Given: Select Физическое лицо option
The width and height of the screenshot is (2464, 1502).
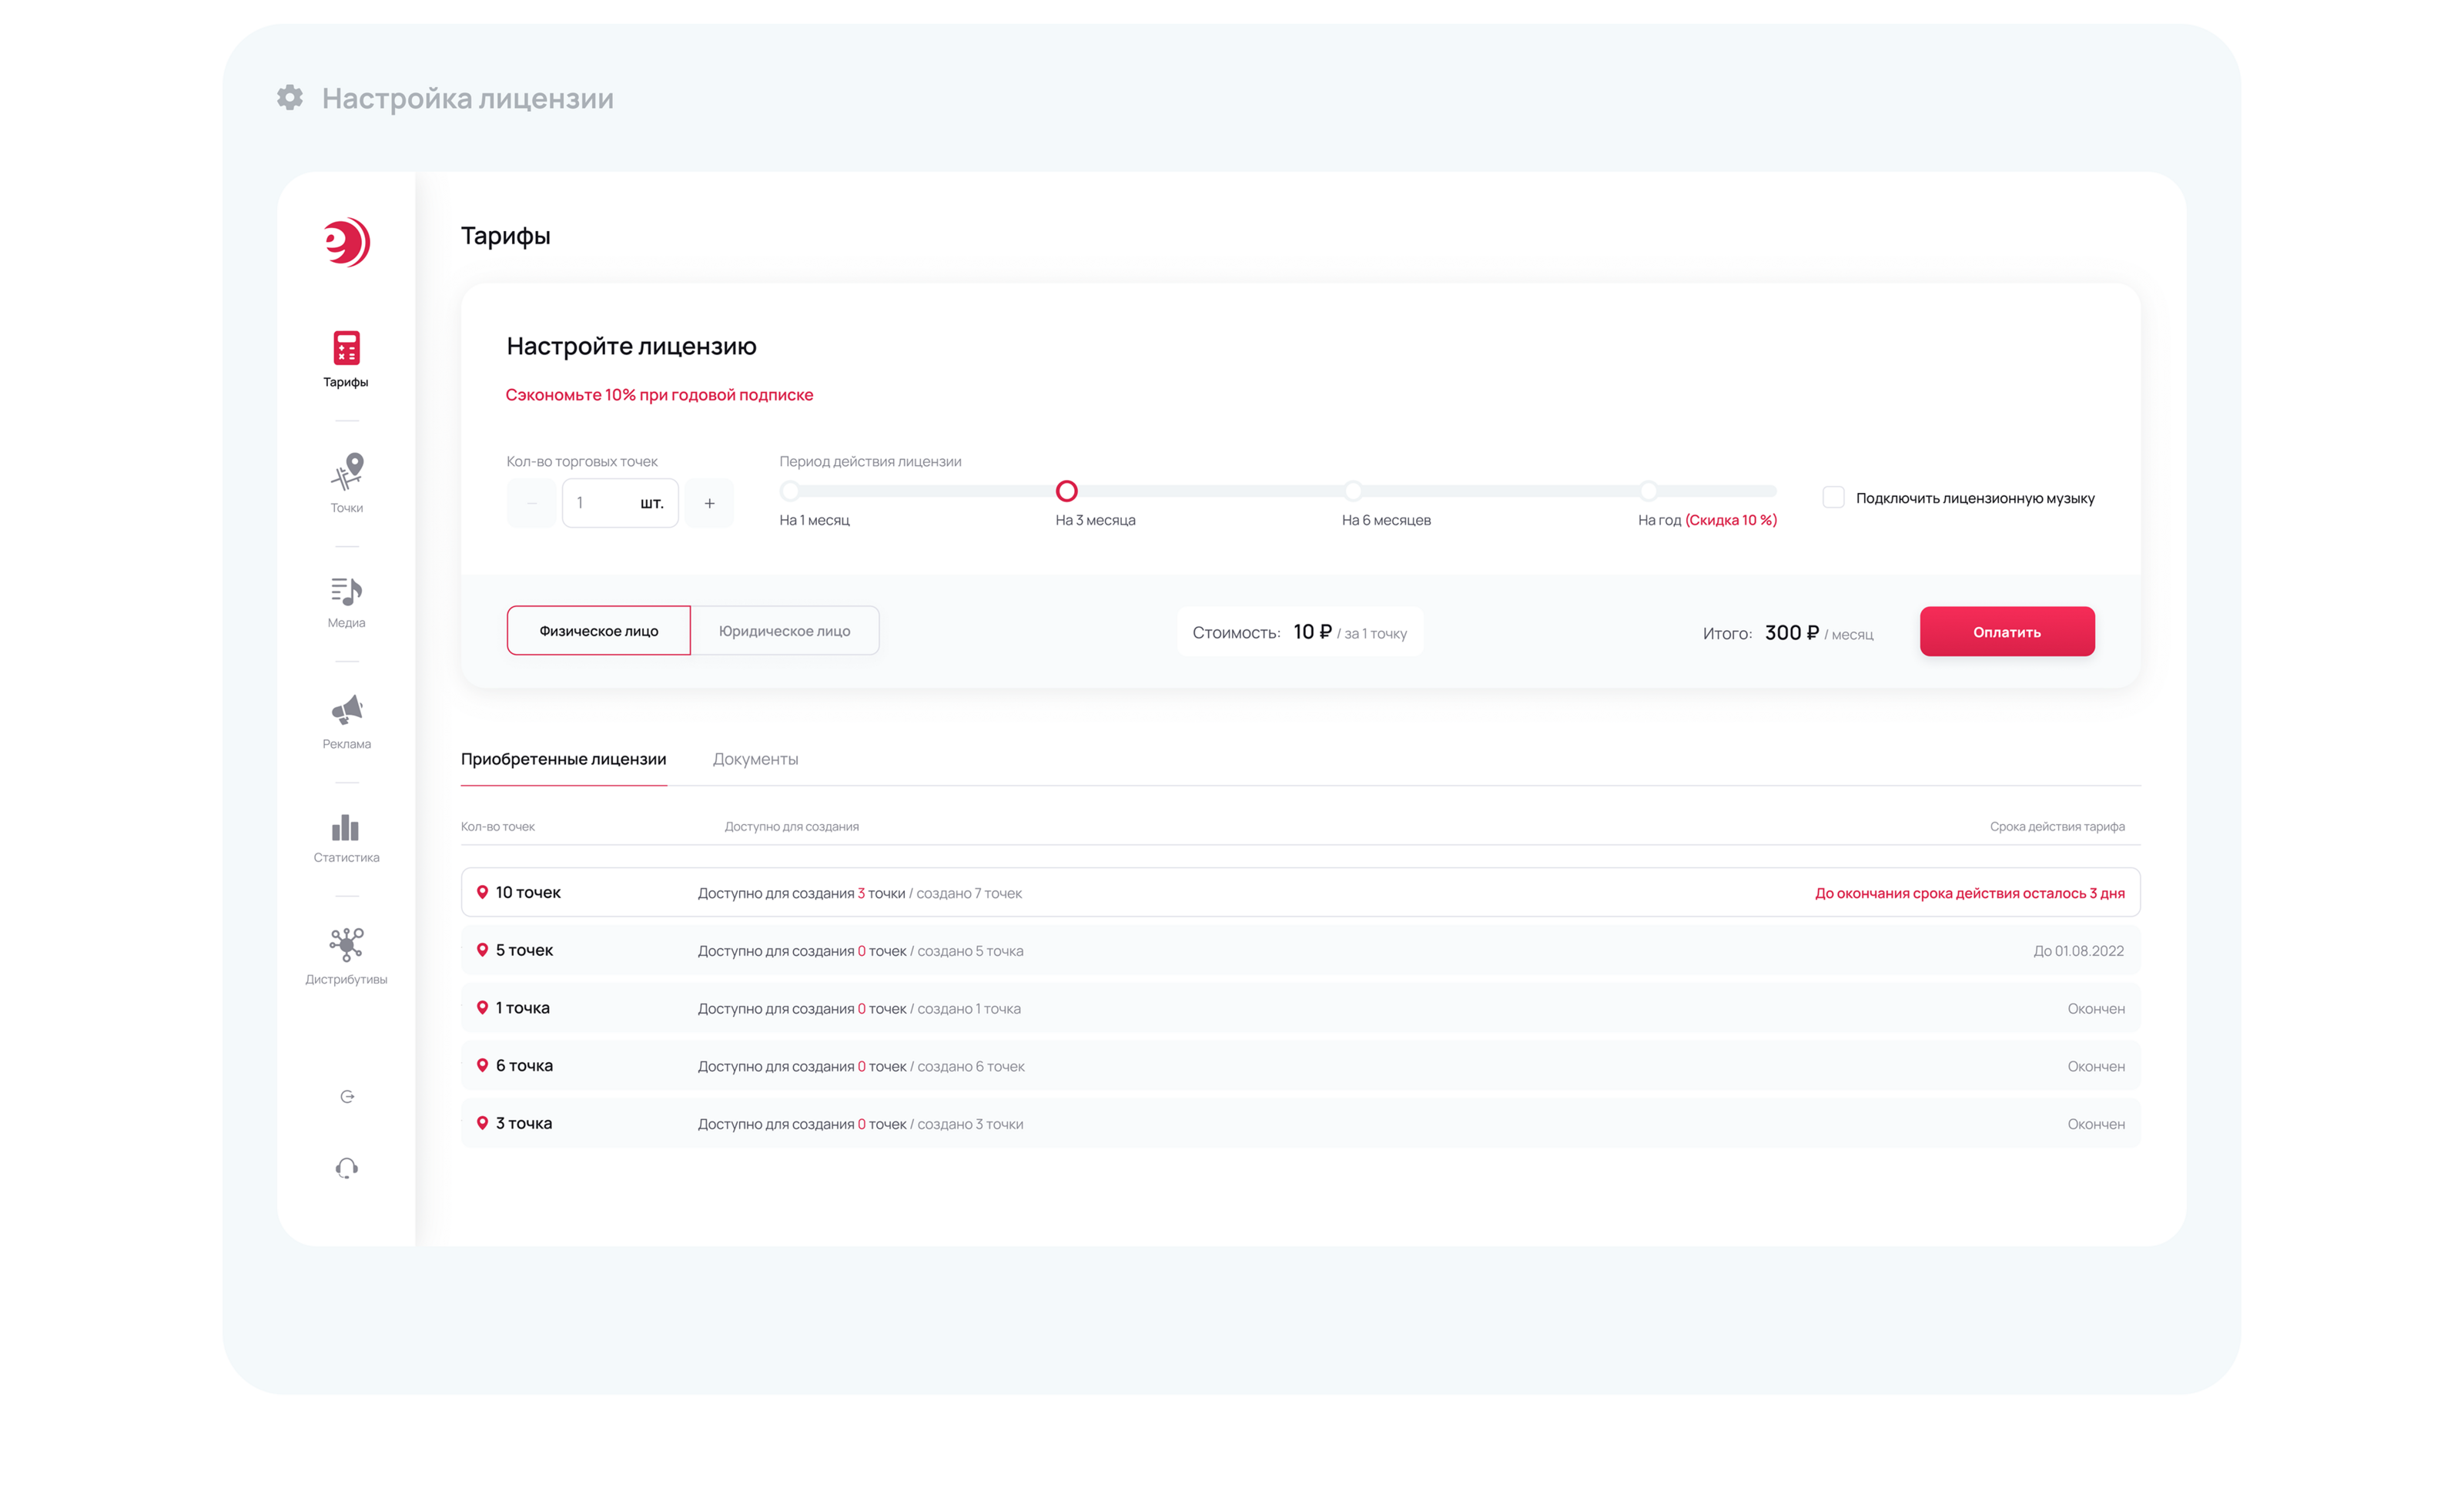Looking at the screenshot, I should click(598, 631).
